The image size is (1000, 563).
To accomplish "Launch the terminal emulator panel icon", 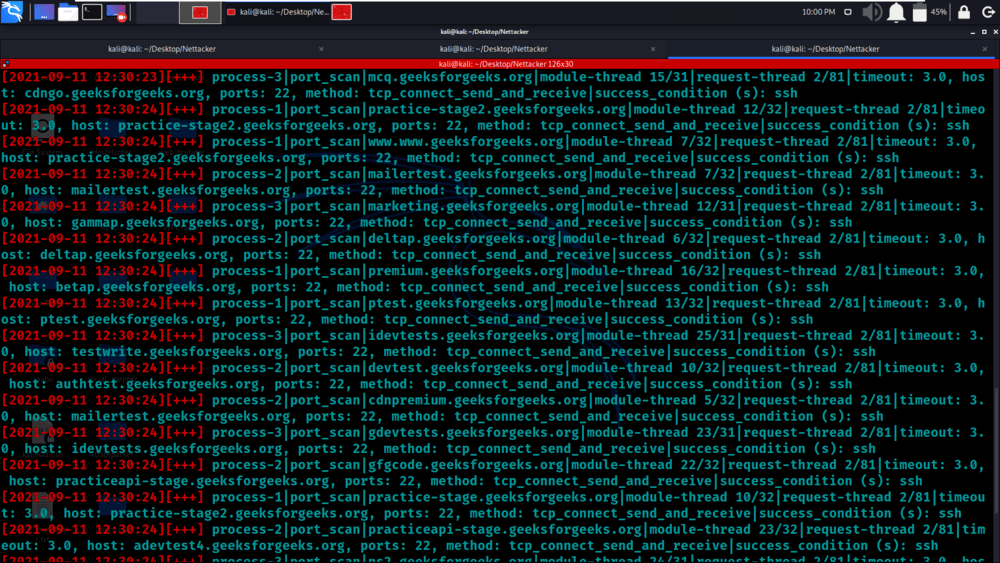I will pos(92,12).
